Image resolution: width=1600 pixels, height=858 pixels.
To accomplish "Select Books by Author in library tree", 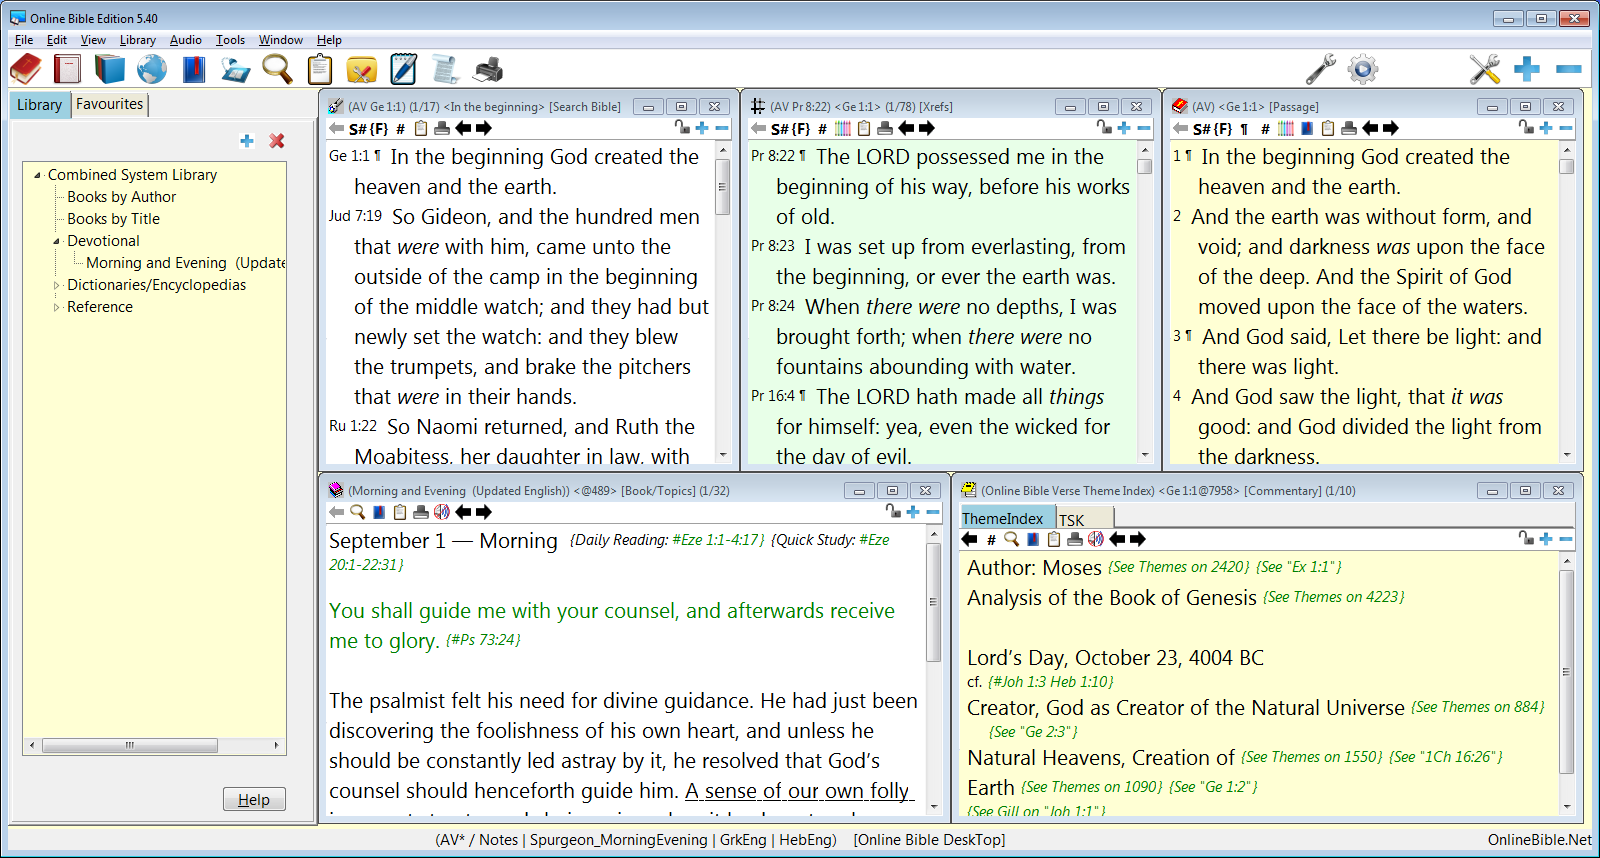I will 121,197.
